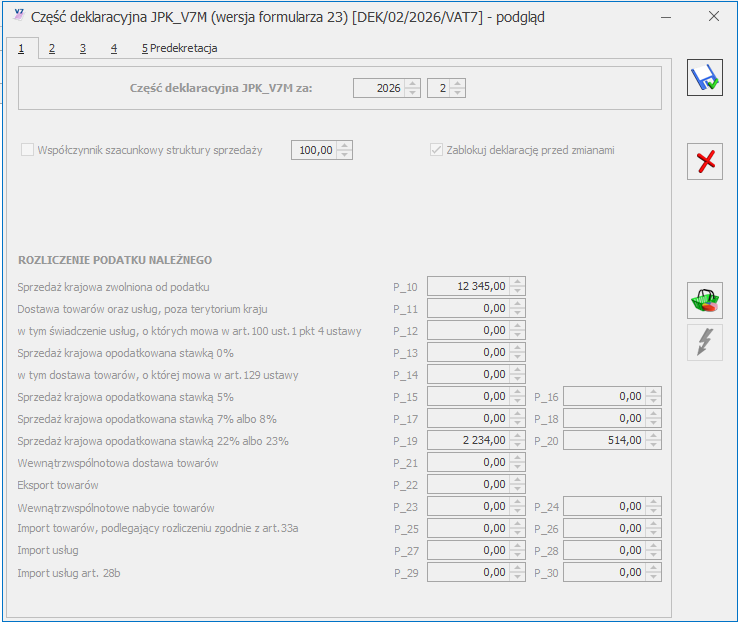
Task: Increase the 100,00 coefficient spinner
Action: pyautogui.click(x=345, y=145)
